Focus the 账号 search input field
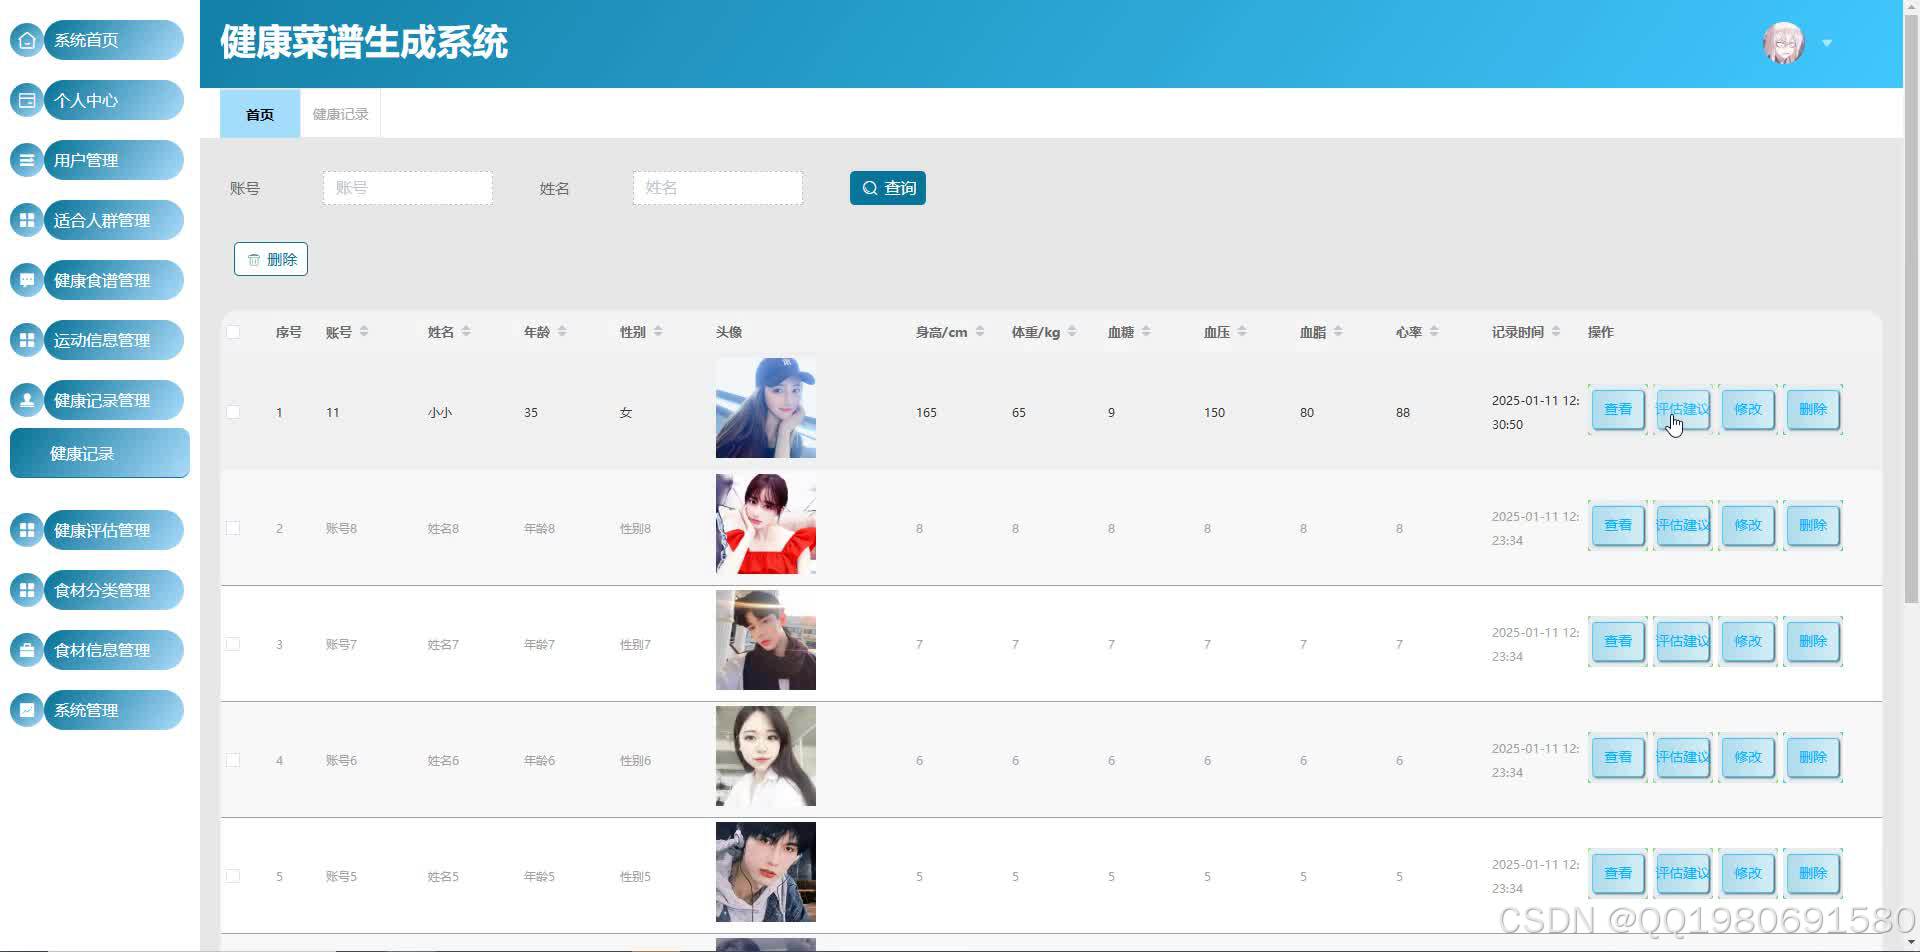The height and width of the screenshot is (952, 1920). click(x=408, y=188)
